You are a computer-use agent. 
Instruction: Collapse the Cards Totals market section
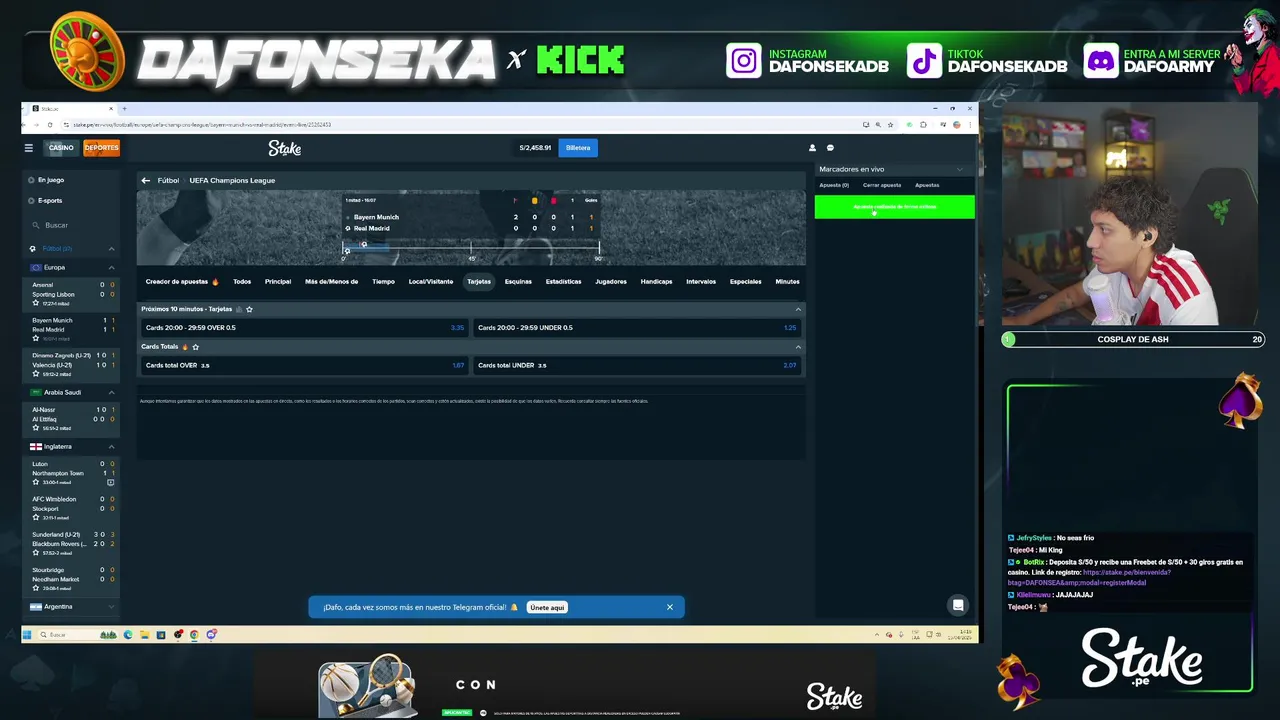[x=798, y=347]
